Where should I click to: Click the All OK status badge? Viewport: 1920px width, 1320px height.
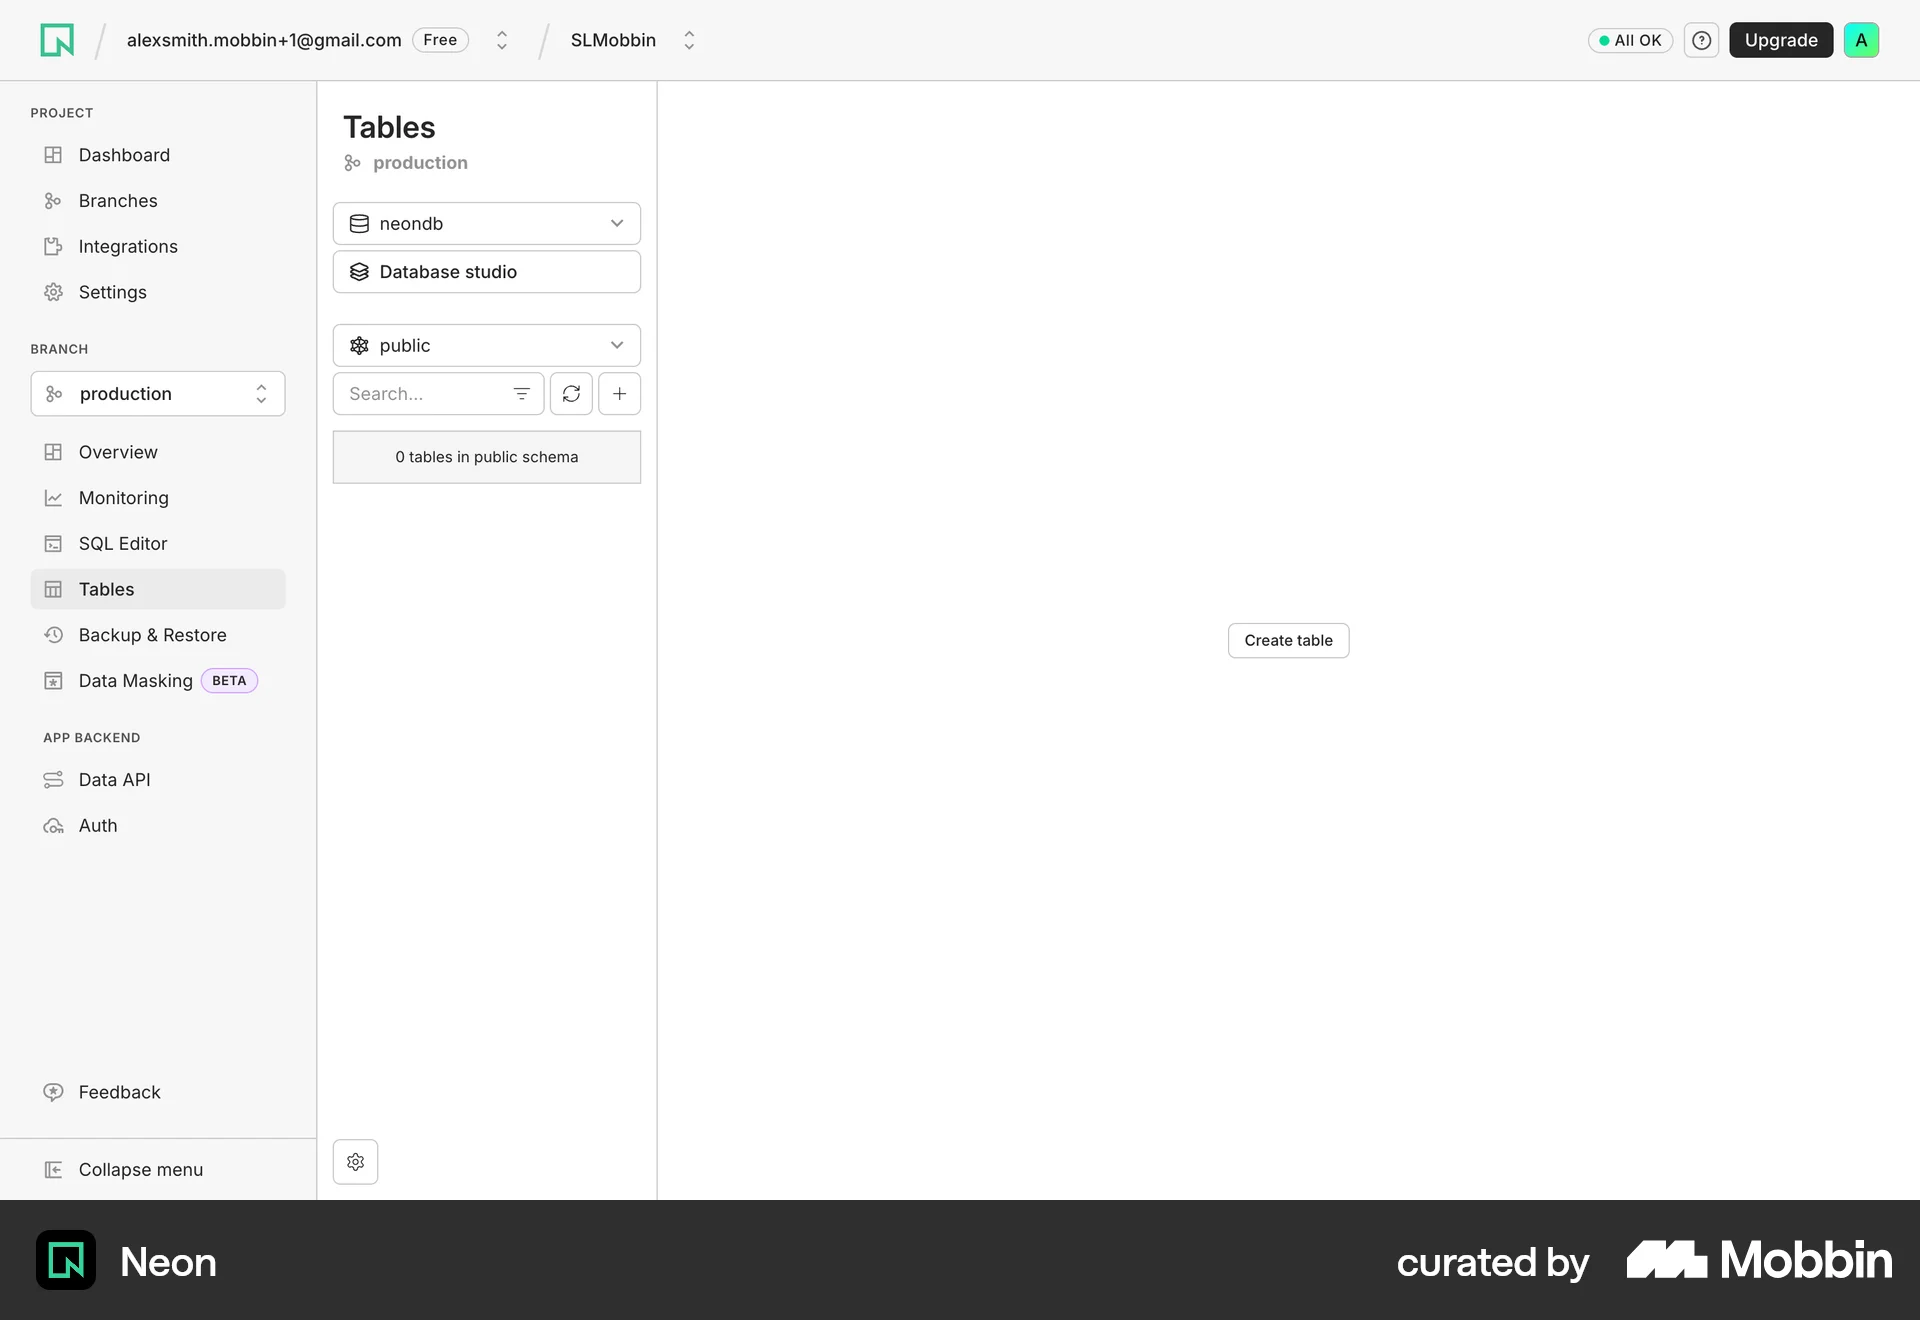click(1630, 40)
